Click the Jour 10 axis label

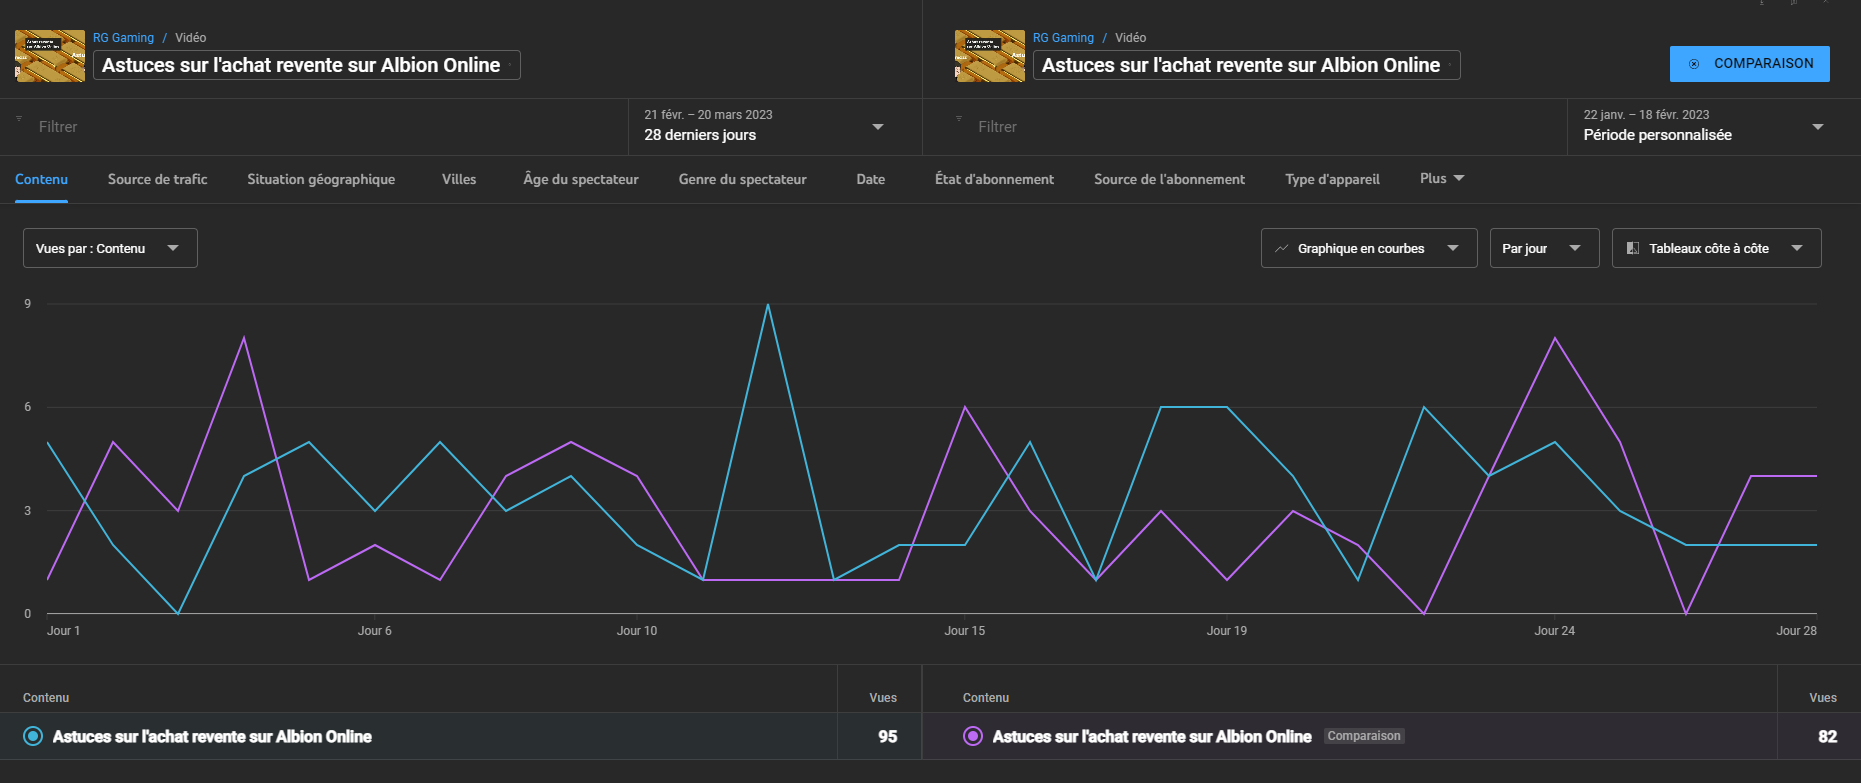(x=637, y=631)
